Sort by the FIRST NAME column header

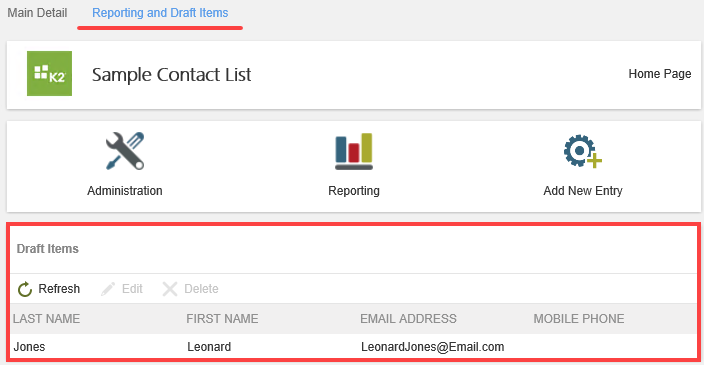pos(222,319)
